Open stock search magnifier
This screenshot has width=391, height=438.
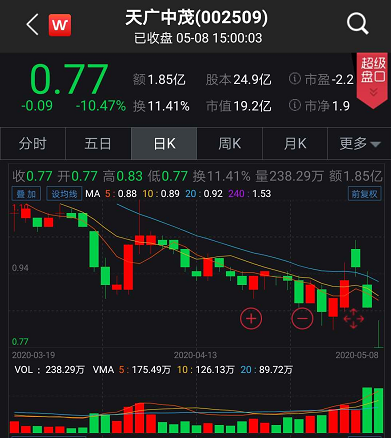(x=357, y=24)
